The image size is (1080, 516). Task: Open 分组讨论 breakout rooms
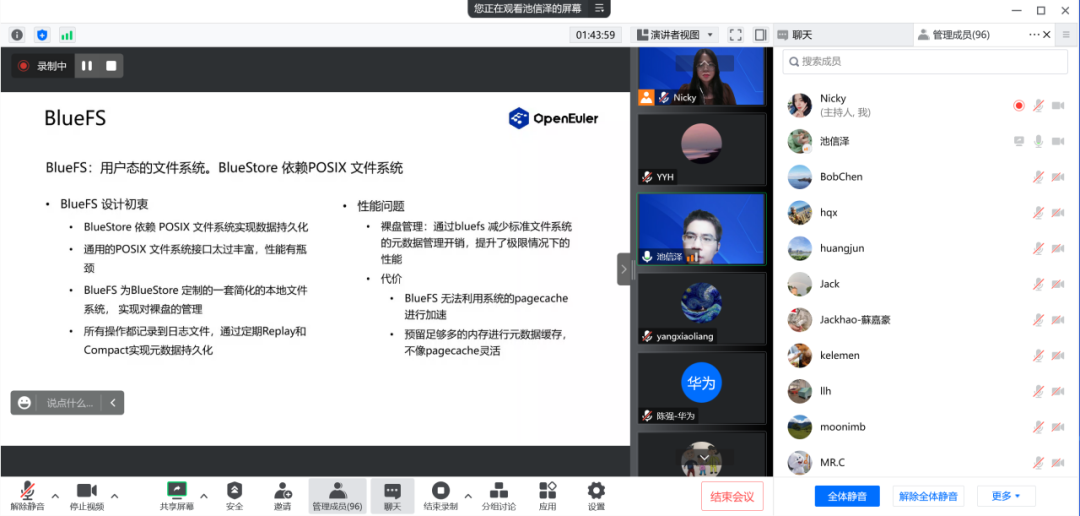[496, 490]
